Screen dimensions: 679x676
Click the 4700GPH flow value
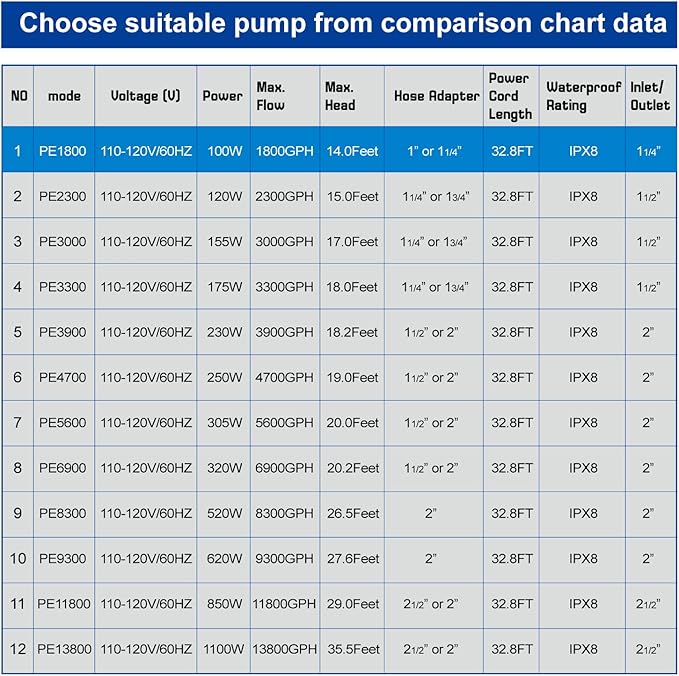tap(285, 377)
